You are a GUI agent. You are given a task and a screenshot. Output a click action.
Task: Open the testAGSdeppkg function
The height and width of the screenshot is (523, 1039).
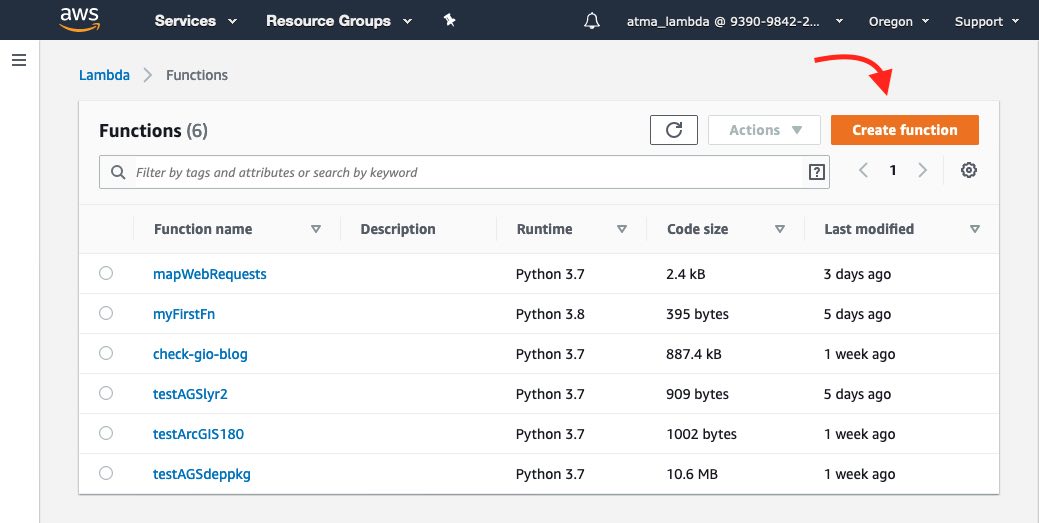tap(201, 474)
